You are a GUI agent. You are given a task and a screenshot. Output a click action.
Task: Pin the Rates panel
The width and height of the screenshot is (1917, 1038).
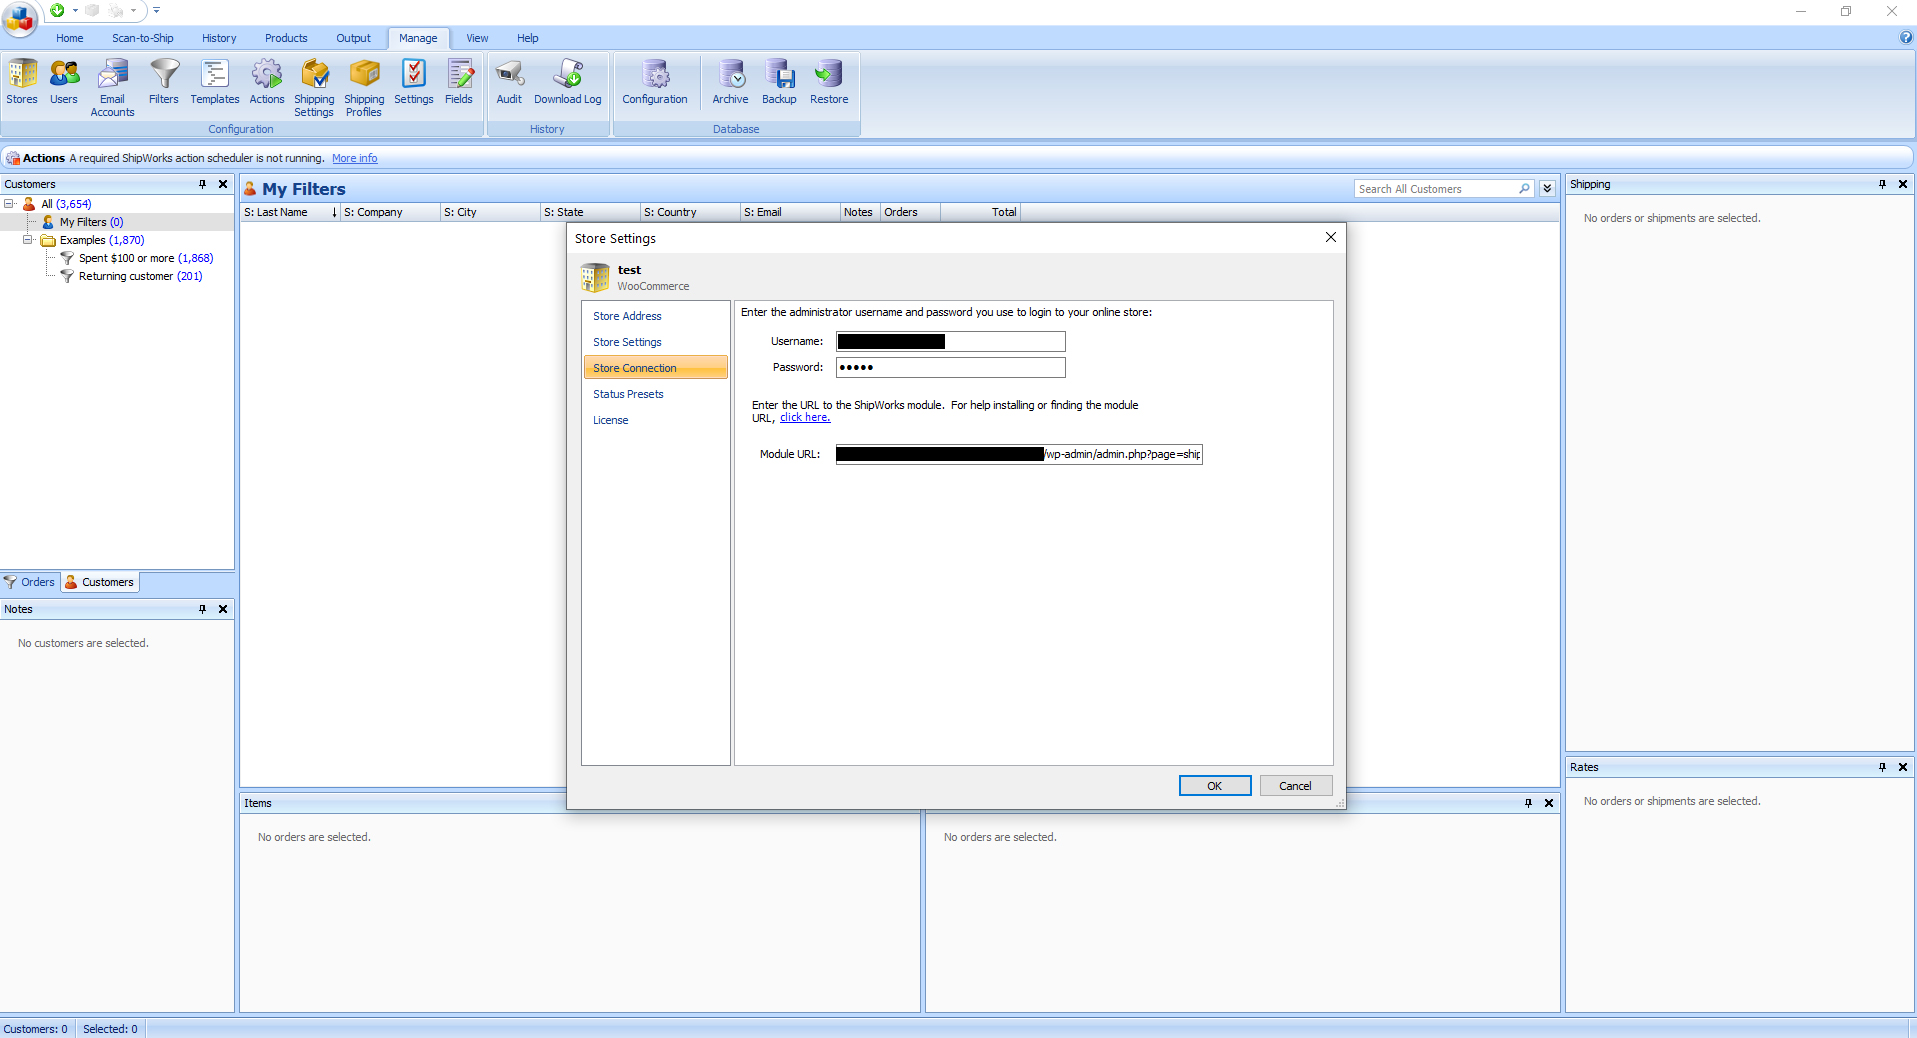1882,767
